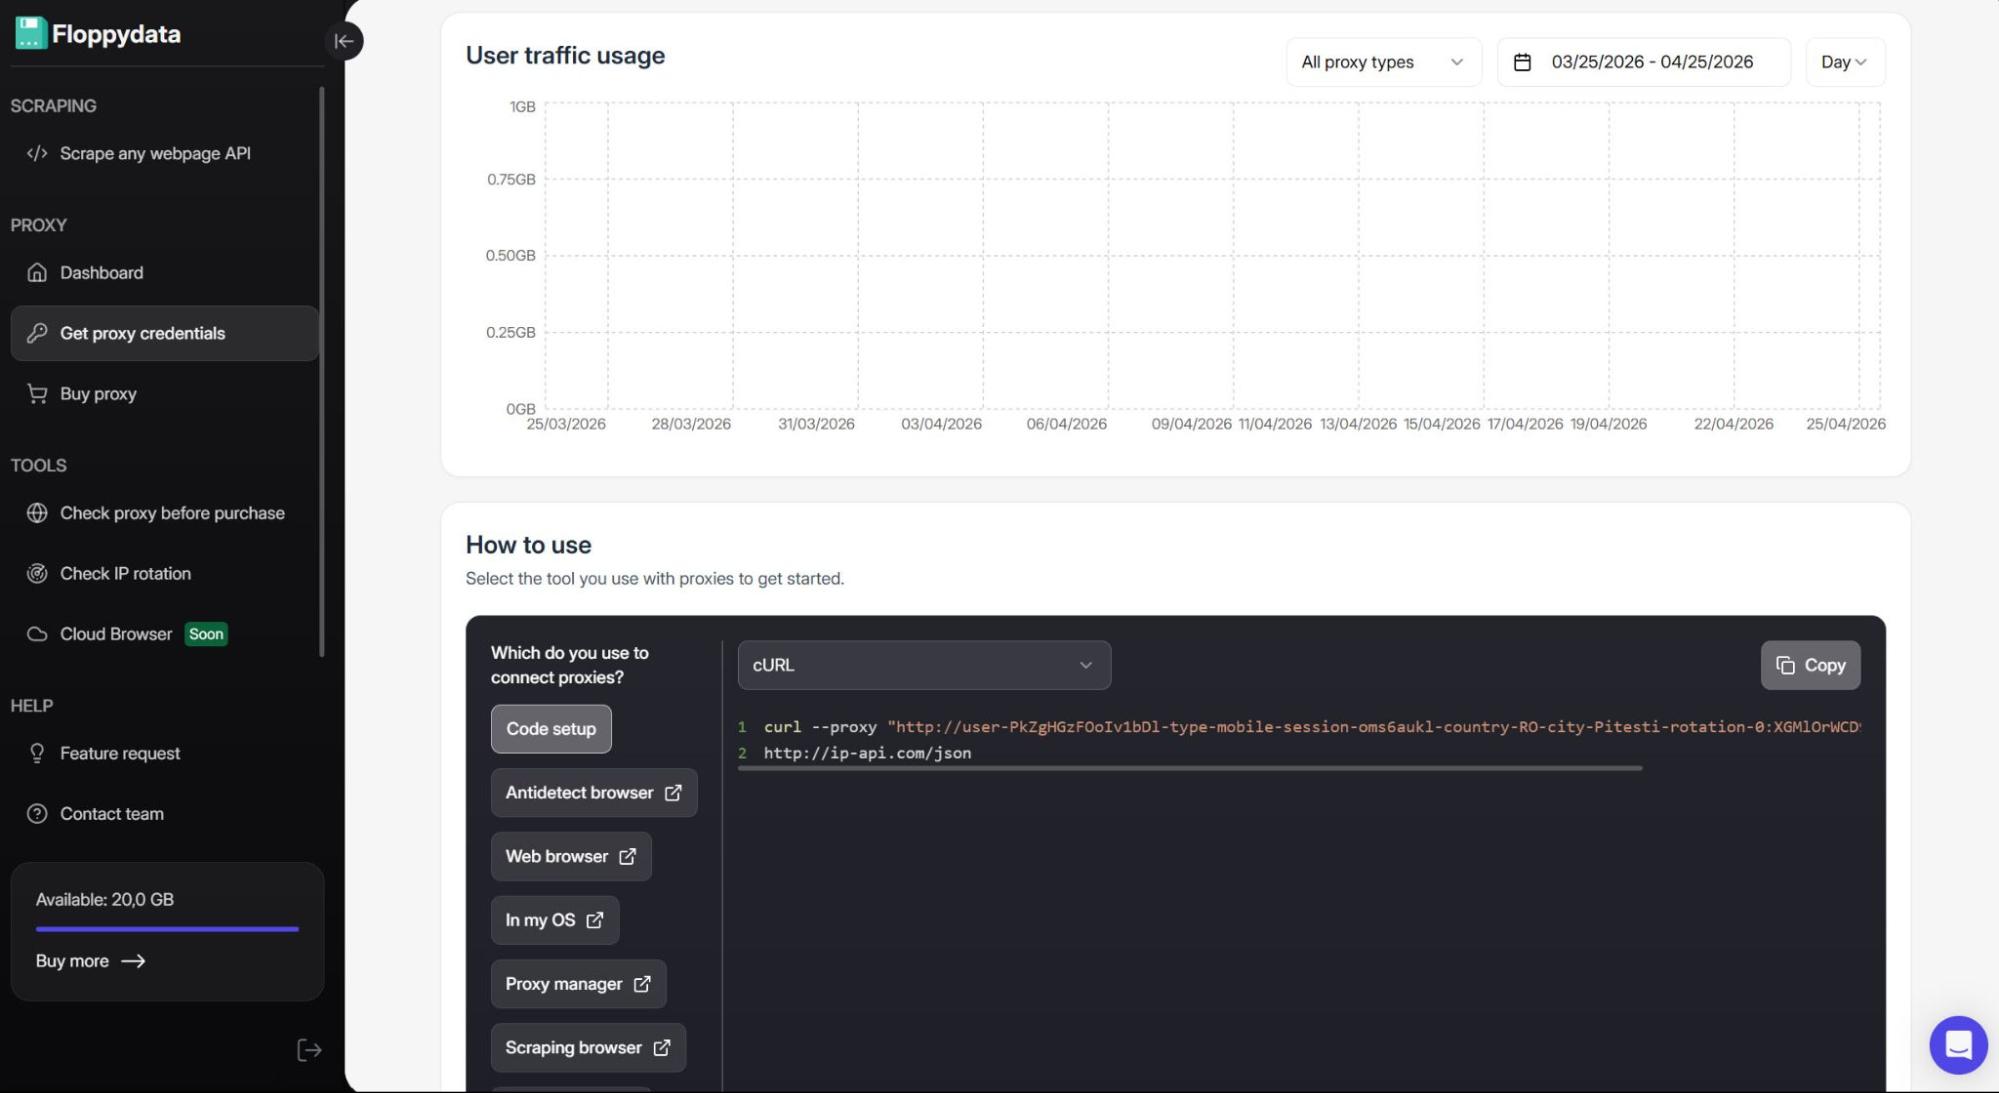
Task: Click the key icon for Get proxy credentials
Action: click(37, 333)
